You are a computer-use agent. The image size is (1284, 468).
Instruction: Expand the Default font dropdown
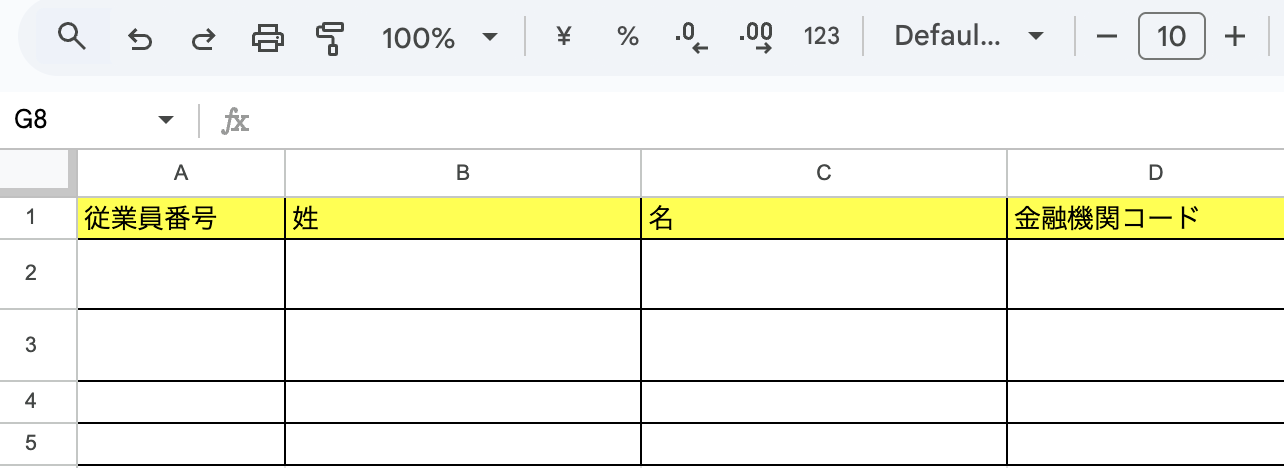pyautogui.click(x=967, y=37)
